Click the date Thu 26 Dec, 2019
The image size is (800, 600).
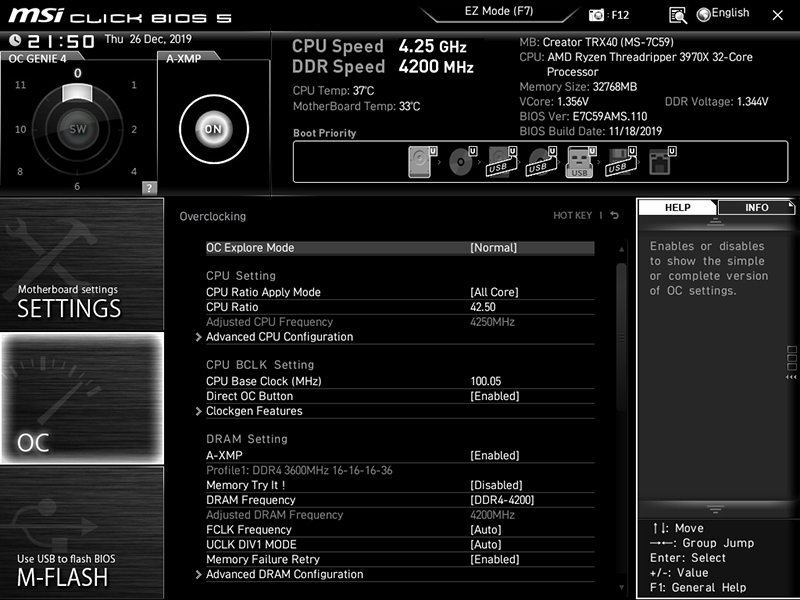tap(148, 39)
